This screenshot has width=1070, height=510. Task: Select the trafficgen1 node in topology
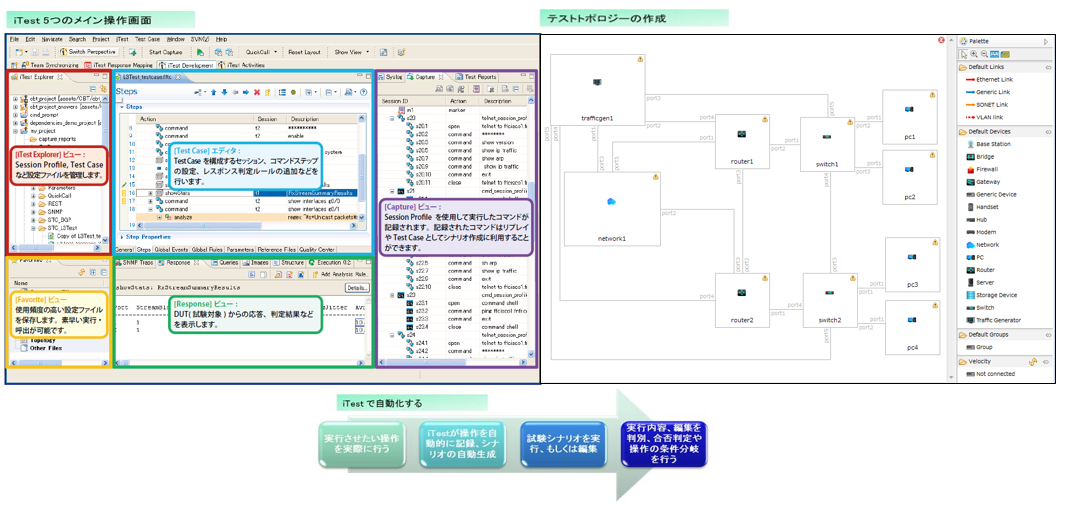[596, 89]
